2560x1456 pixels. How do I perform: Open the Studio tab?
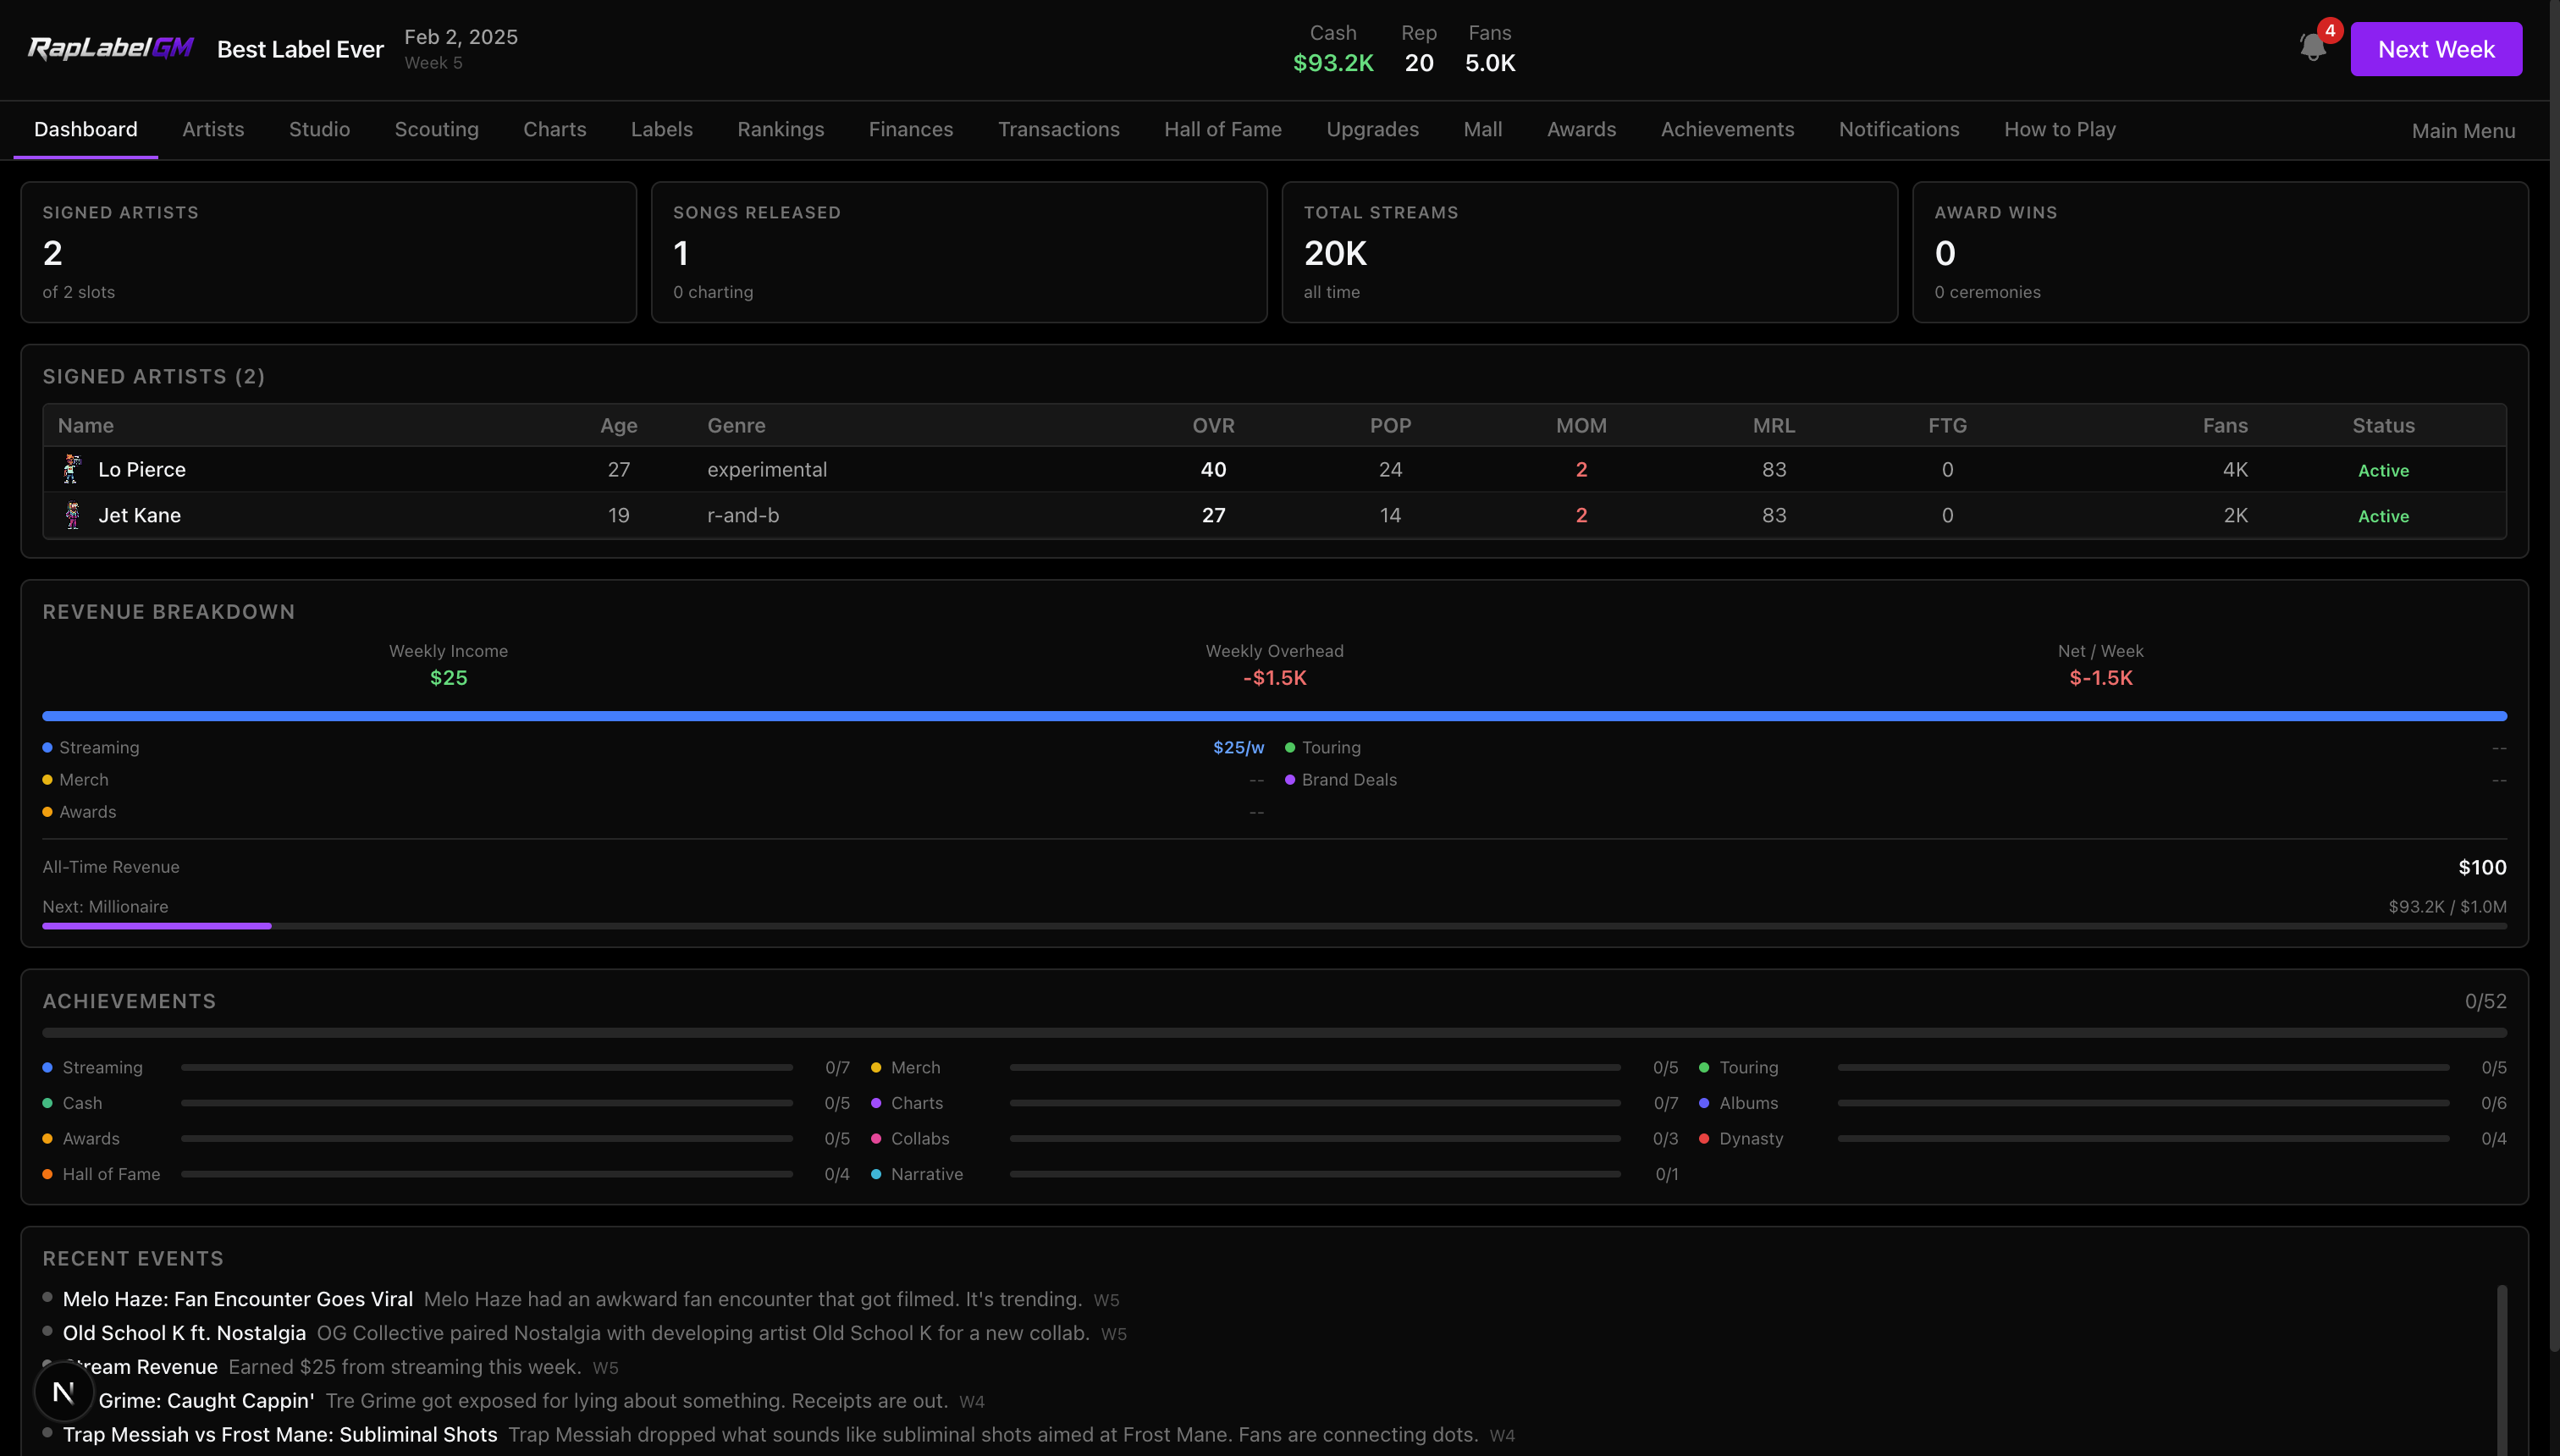pos(319,129)
